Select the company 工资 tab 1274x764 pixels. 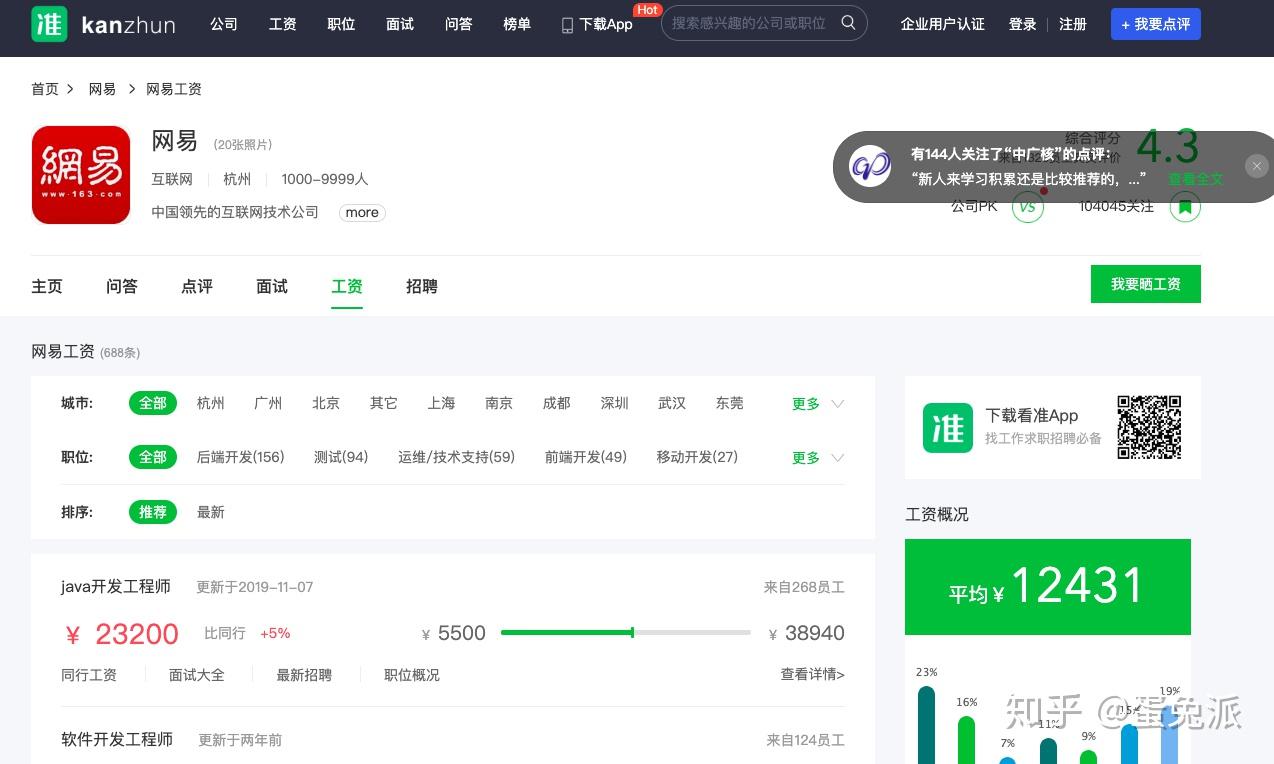347,287
